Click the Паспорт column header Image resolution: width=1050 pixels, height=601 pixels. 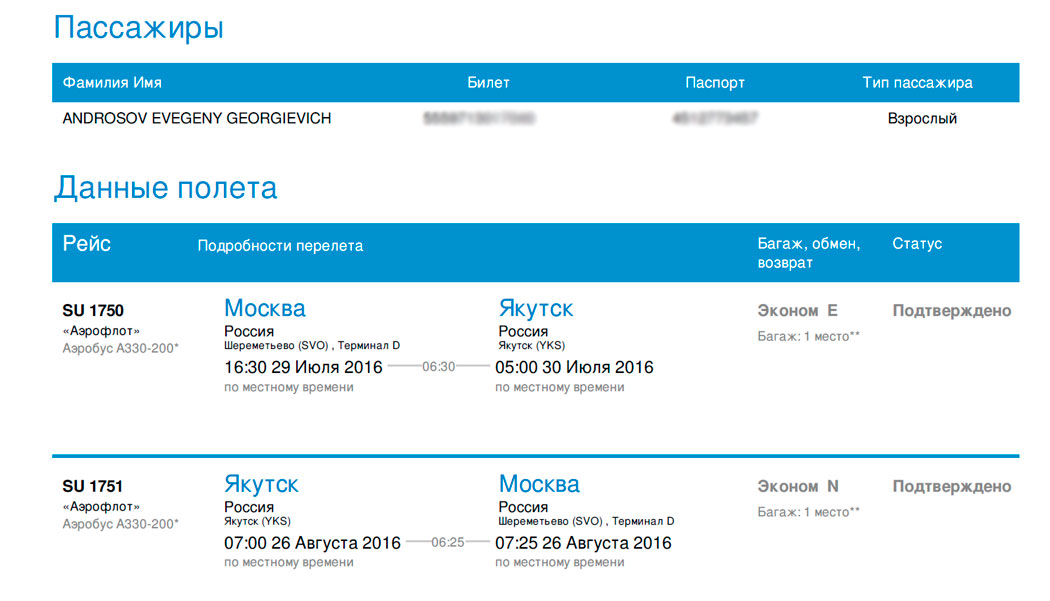[x=715, y=82]
